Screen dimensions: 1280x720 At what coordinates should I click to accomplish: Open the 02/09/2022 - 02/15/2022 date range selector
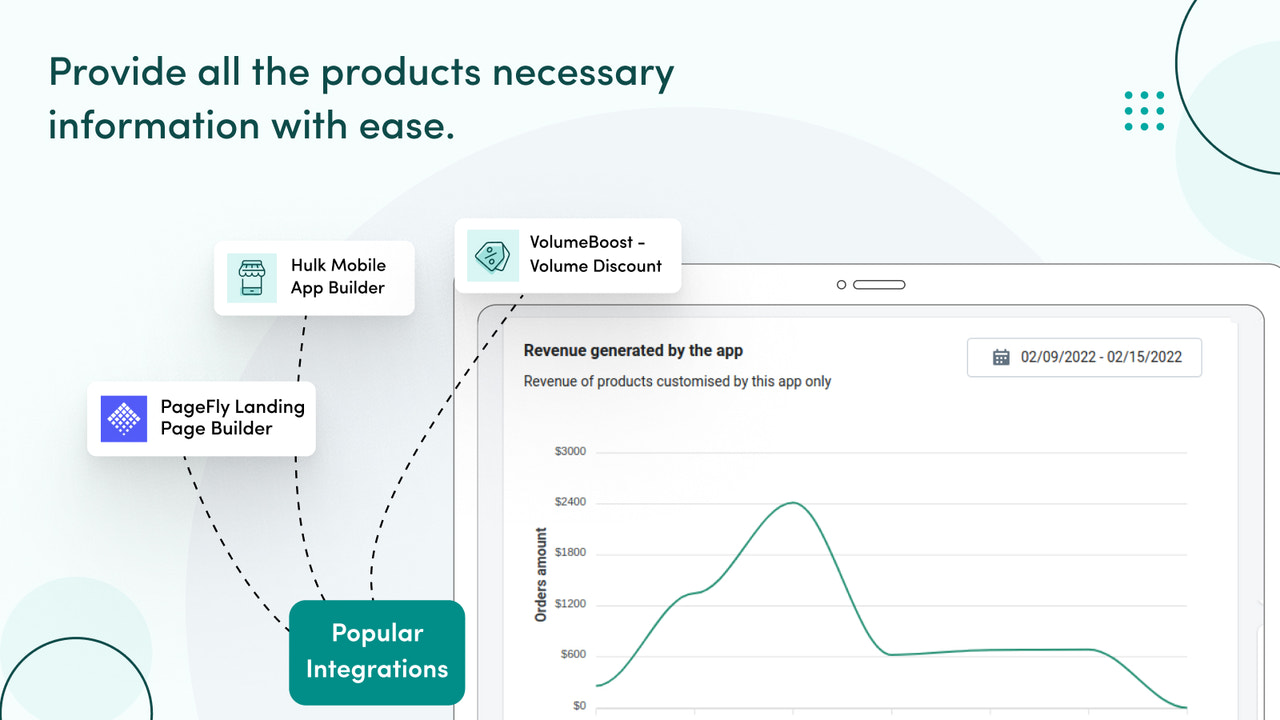[1084, 357]
